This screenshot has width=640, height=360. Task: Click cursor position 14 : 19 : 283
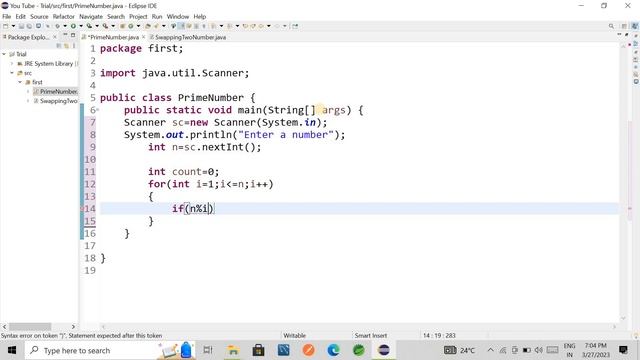pos(439,336)
